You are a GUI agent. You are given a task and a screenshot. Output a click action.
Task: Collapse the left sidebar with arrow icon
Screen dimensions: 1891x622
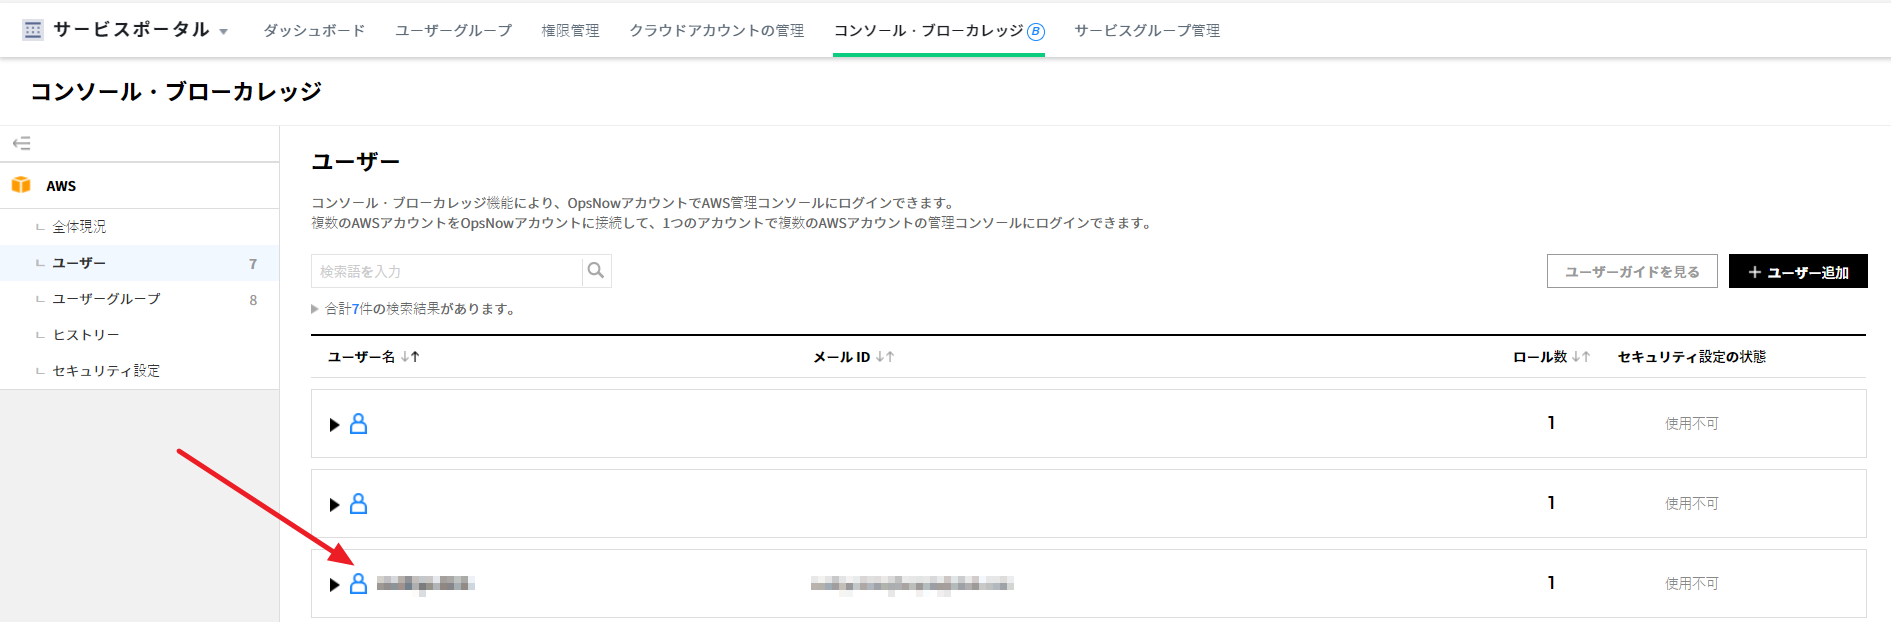[21, 143]
